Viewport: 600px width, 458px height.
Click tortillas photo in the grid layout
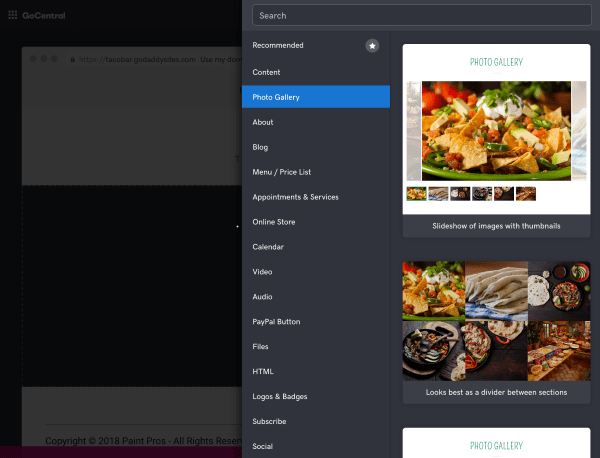496,291
